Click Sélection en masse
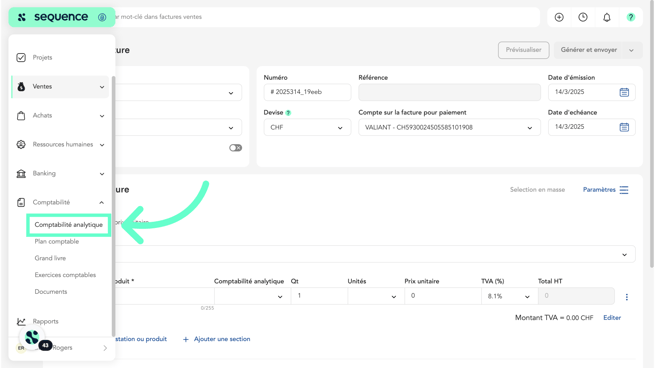 coord(537,190)
